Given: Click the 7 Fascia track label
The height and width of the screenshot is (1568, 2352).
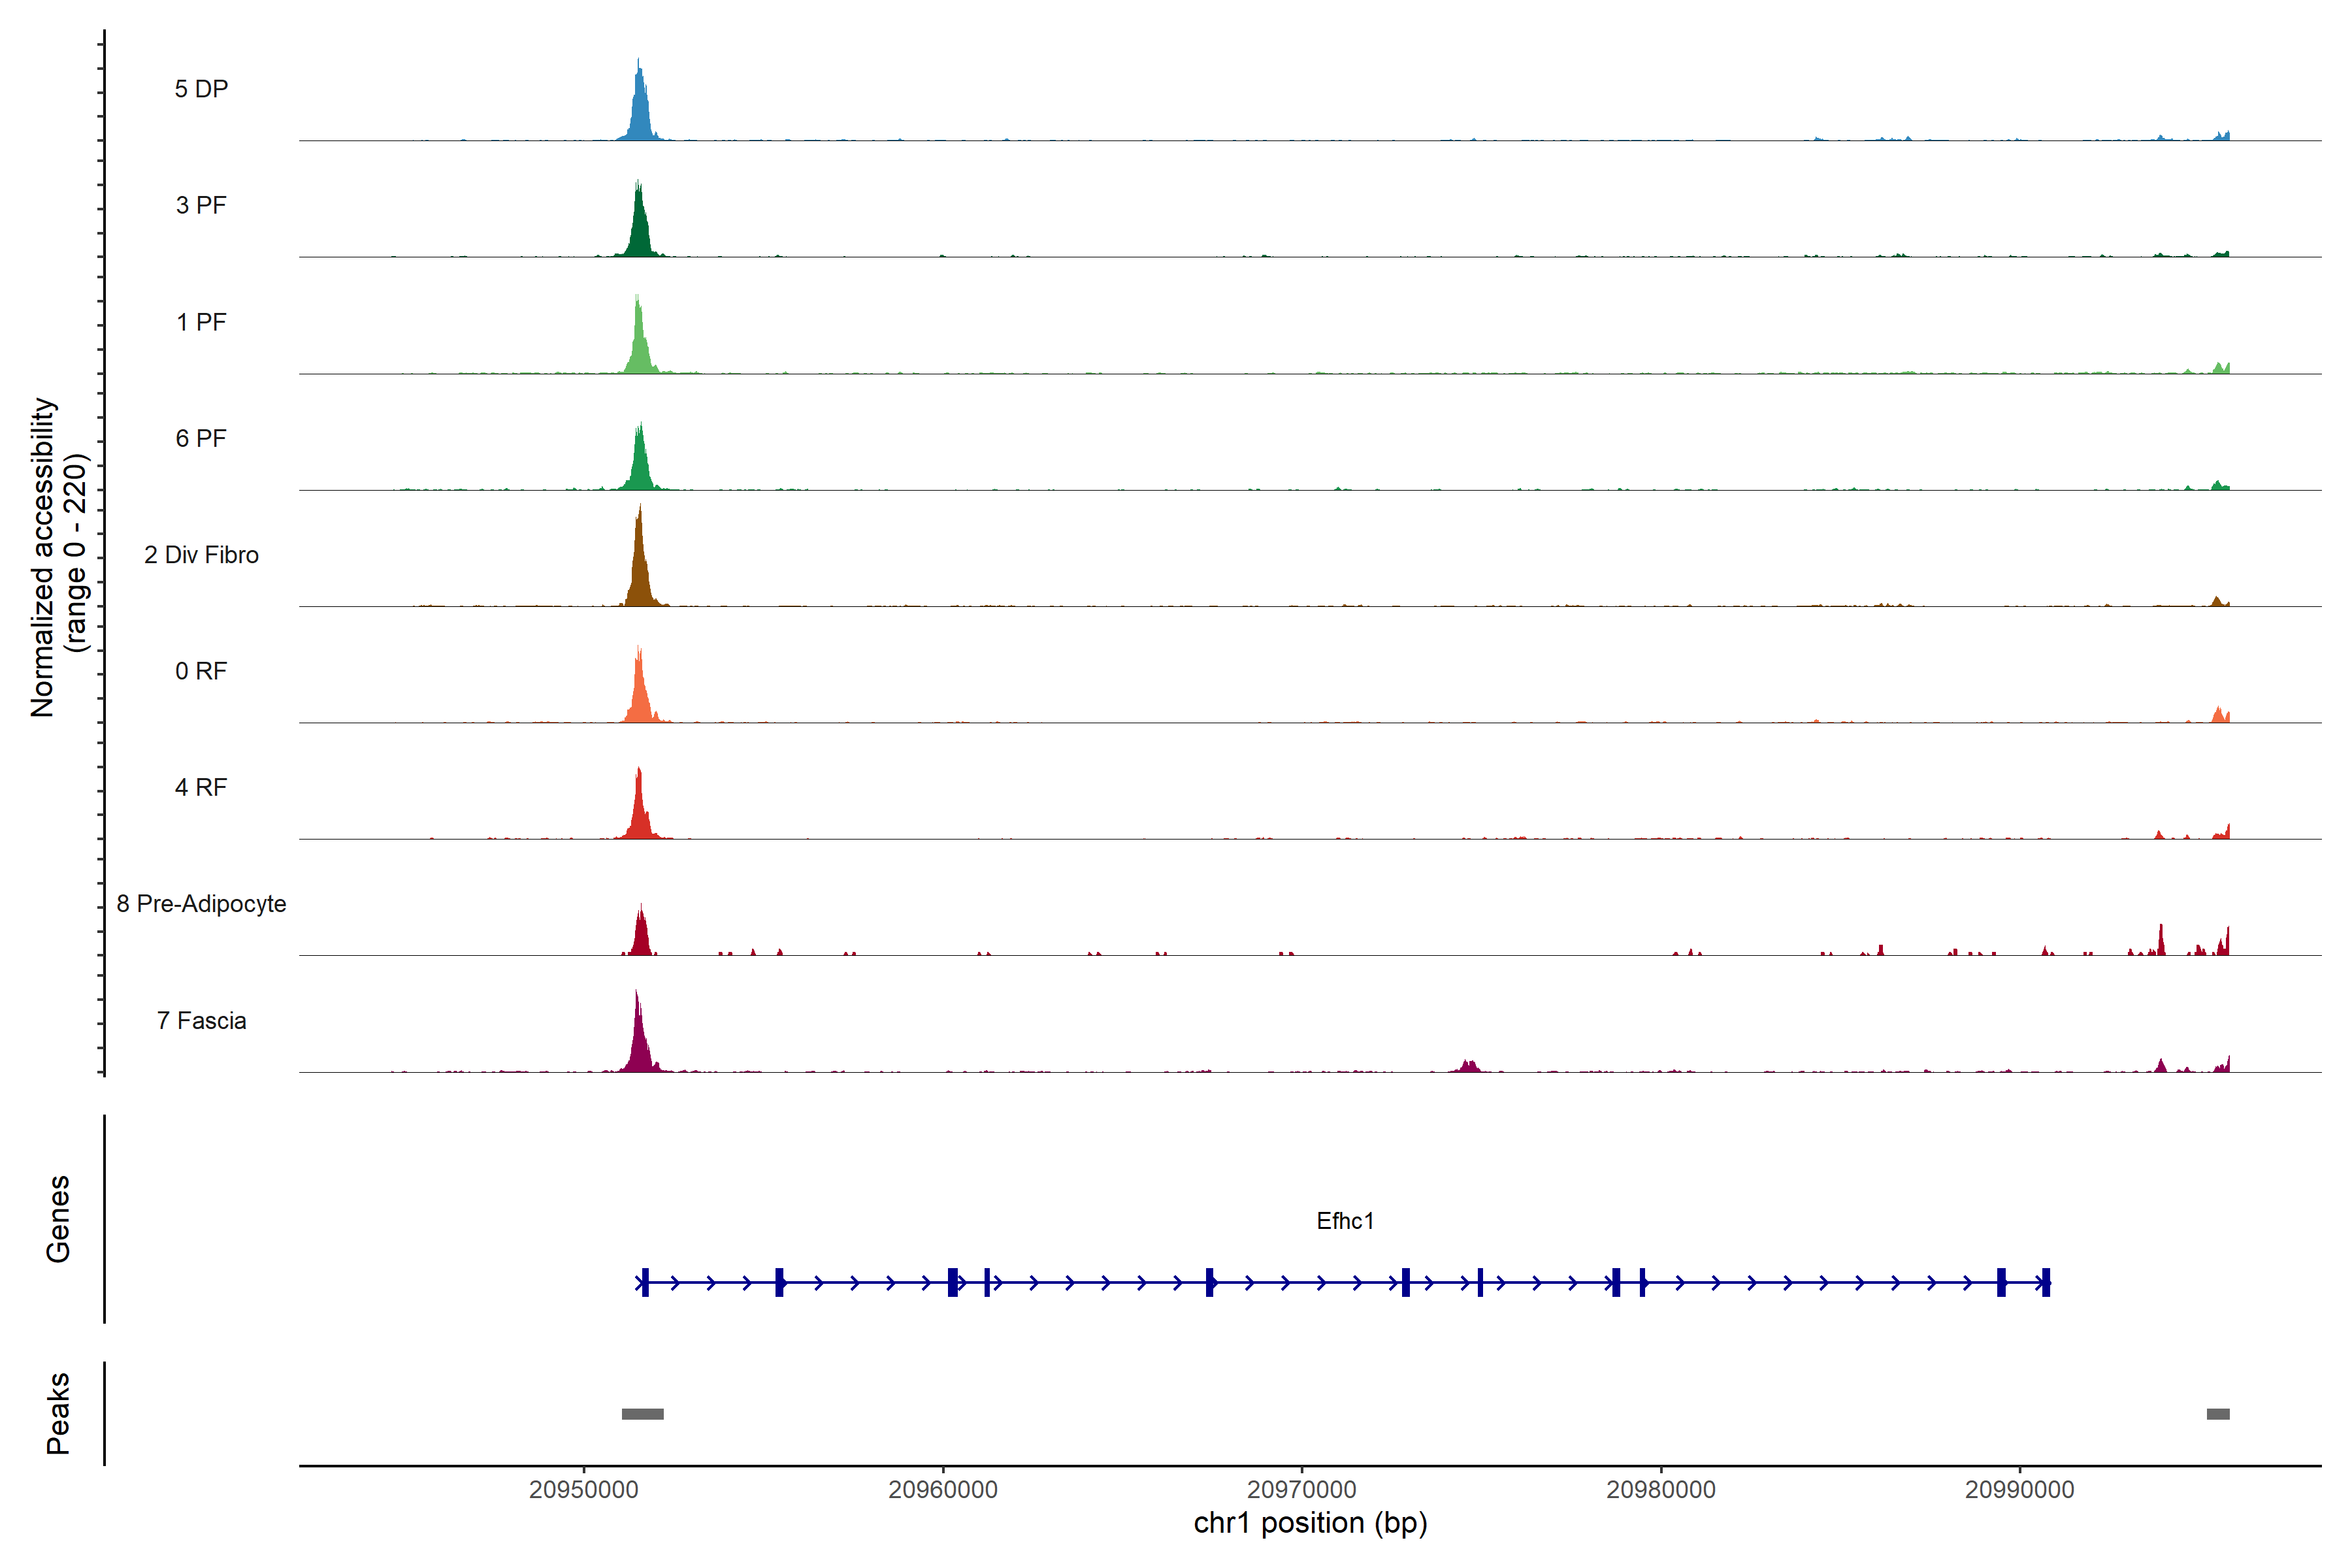Looking at the screenshot, I should click(x=201, y=1020).
